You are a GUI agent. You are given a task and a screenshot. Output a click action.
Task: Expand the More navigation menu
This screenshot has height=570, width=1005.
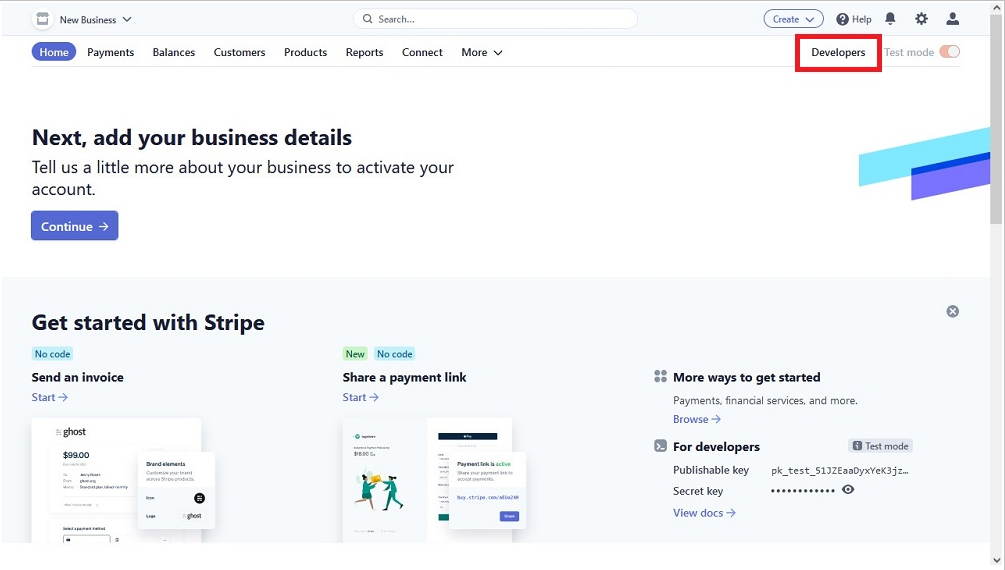(x=481, y=53)
